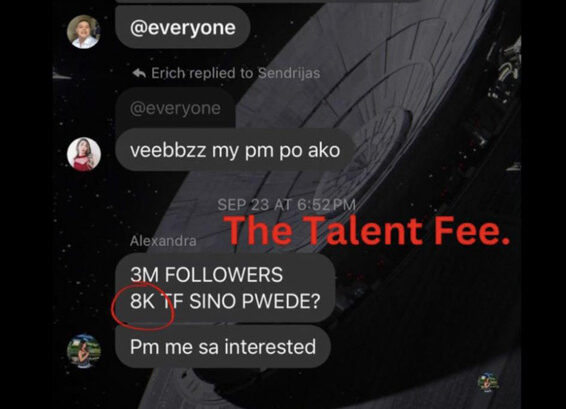The height and width of the screenshot is (409, 566).
Task: Click the red-circled '8K' text
Action: tap(142, 301)
